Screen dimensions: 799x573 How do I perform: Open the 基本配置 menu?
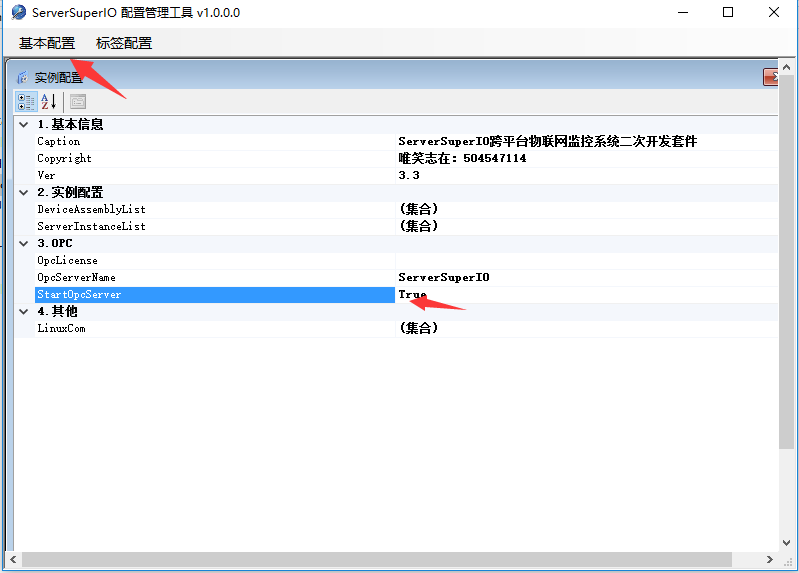[x=47, y=43]
